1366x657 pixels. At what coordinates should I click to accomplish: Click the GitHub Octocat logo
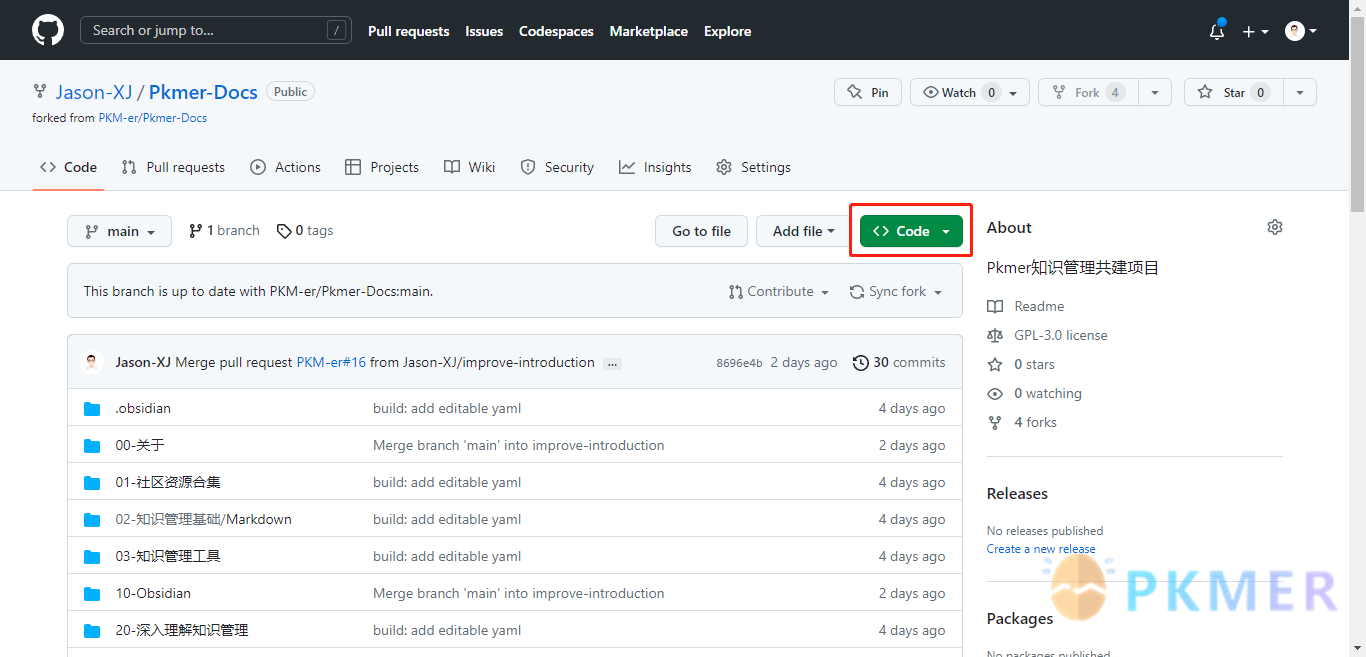coord(47,30)
